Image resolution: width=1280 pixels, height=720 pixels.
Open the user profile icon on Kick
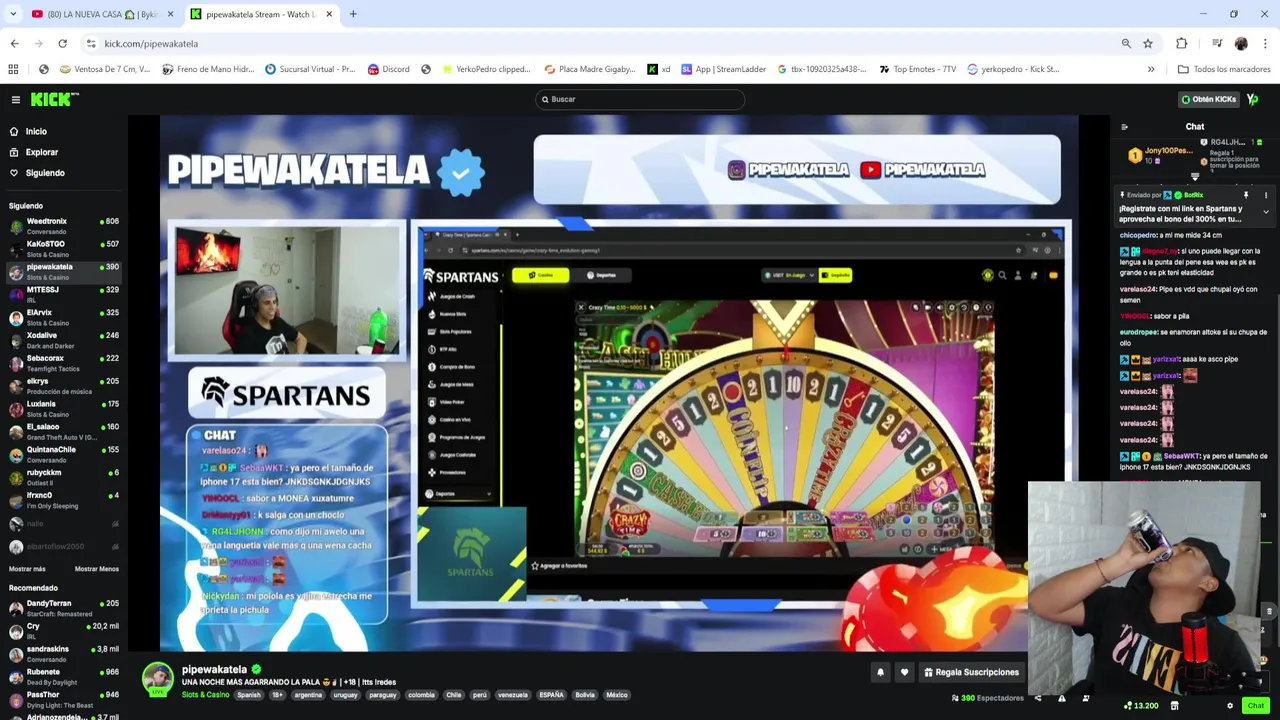(x=1253, y=99)
